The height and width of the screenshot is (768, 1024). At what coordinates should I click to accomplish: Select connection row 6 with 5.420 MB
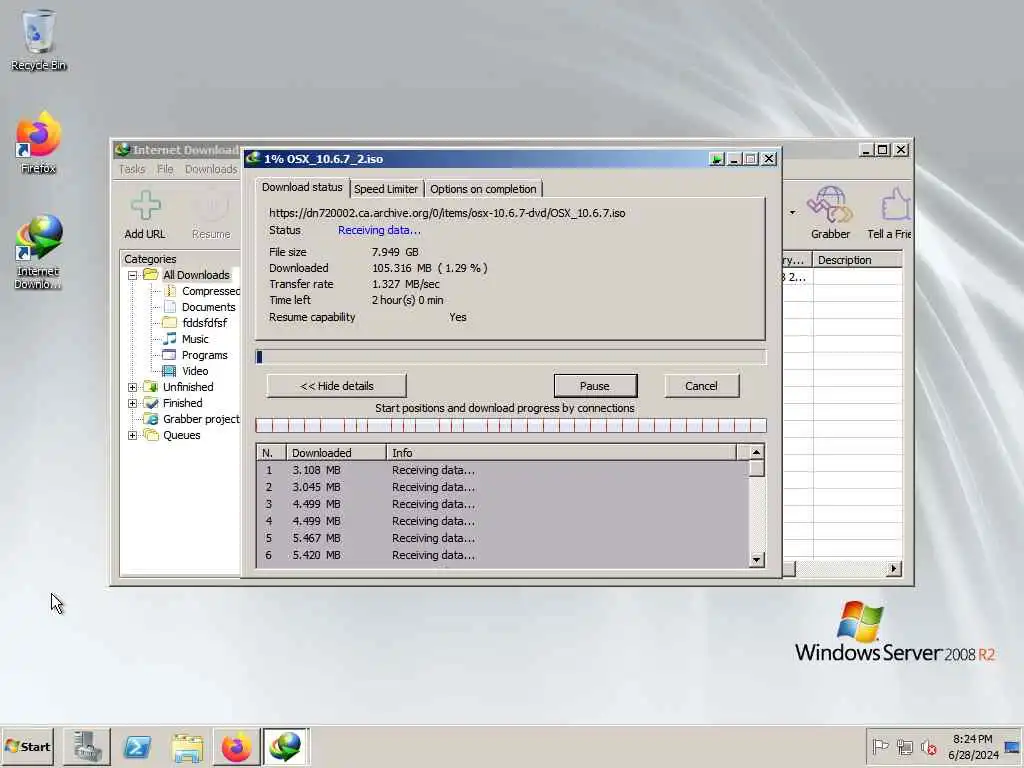(x=503, y=555)
